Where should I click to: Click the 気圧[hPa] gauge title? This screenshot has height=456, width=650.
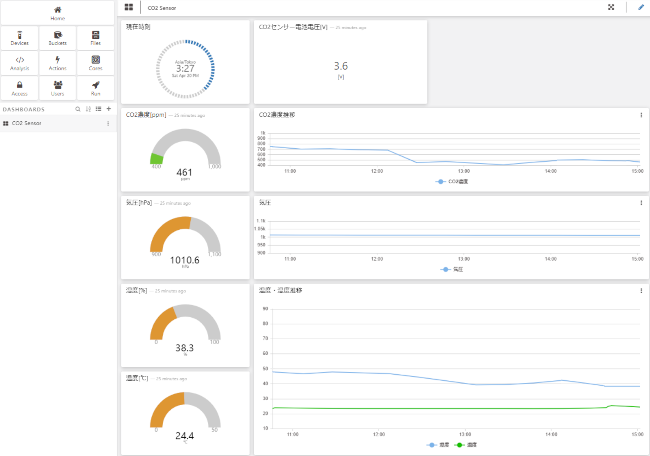click(139, 203)
